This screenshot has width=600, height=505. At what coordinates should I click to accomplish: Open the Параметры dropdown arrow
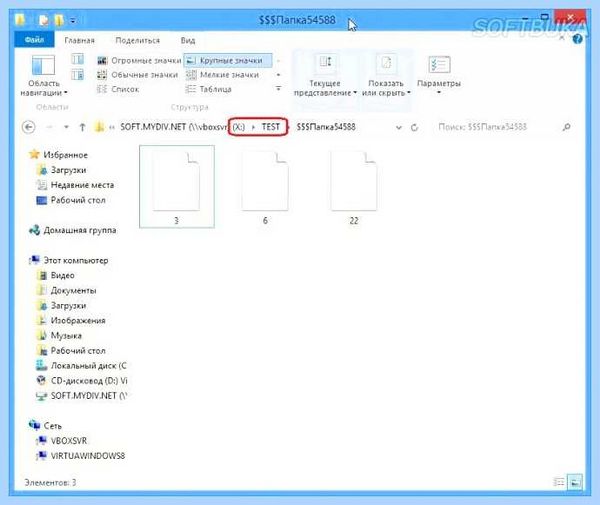(439, 93)
